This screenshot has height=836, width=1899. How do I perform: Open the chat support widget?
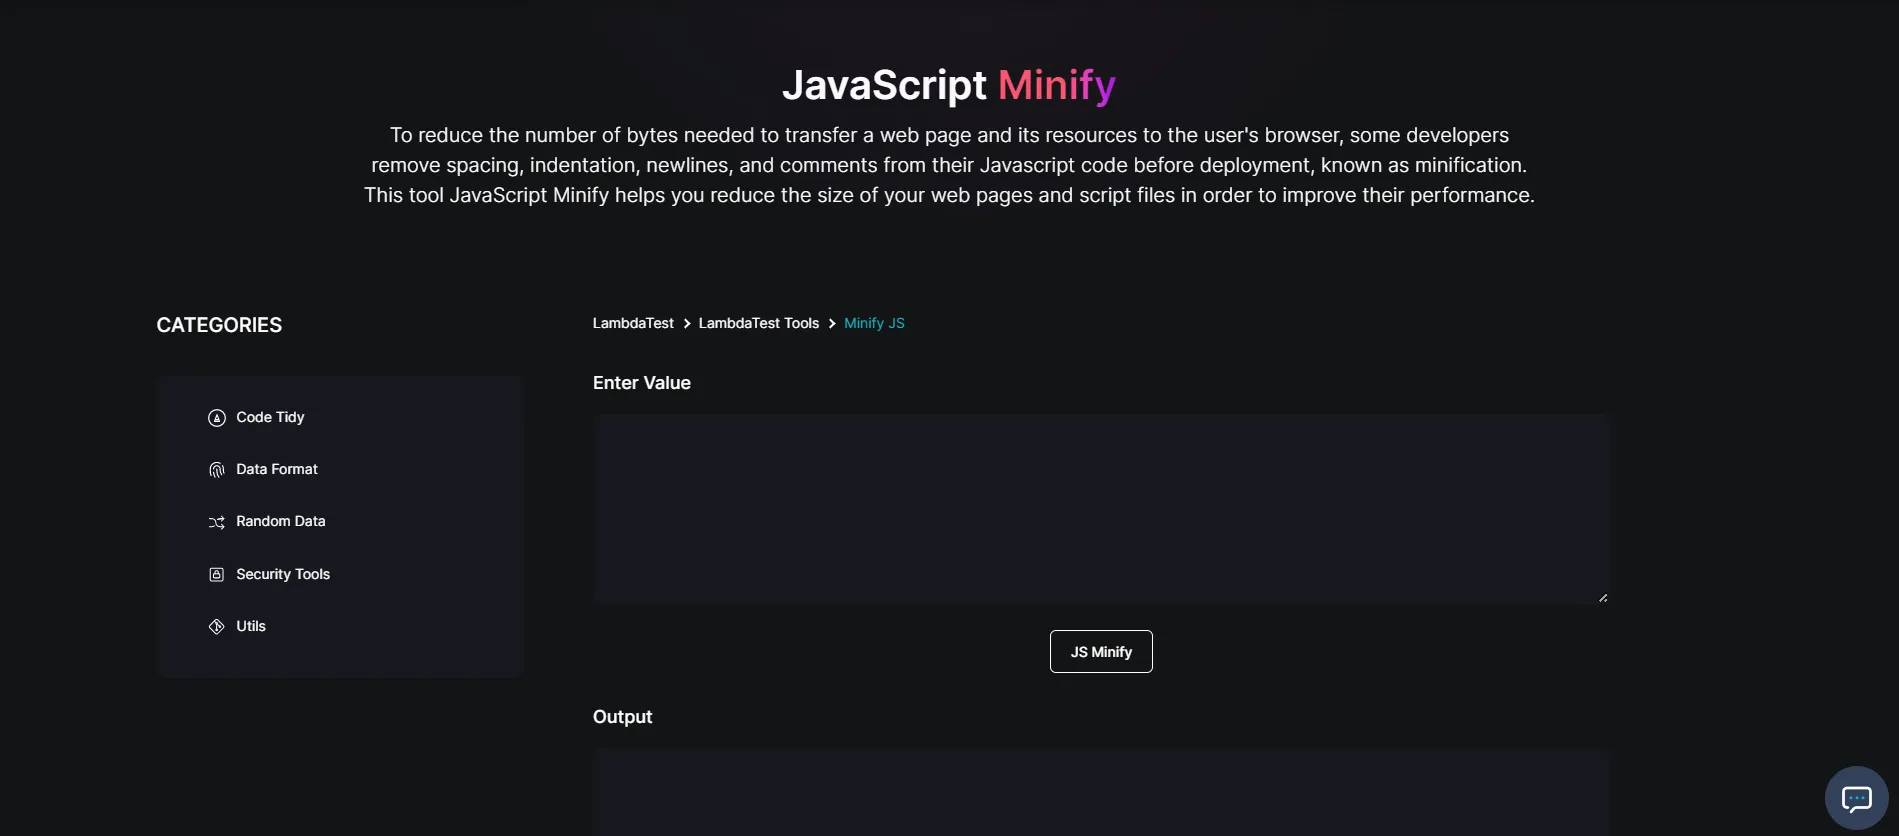coord(1856,798)
